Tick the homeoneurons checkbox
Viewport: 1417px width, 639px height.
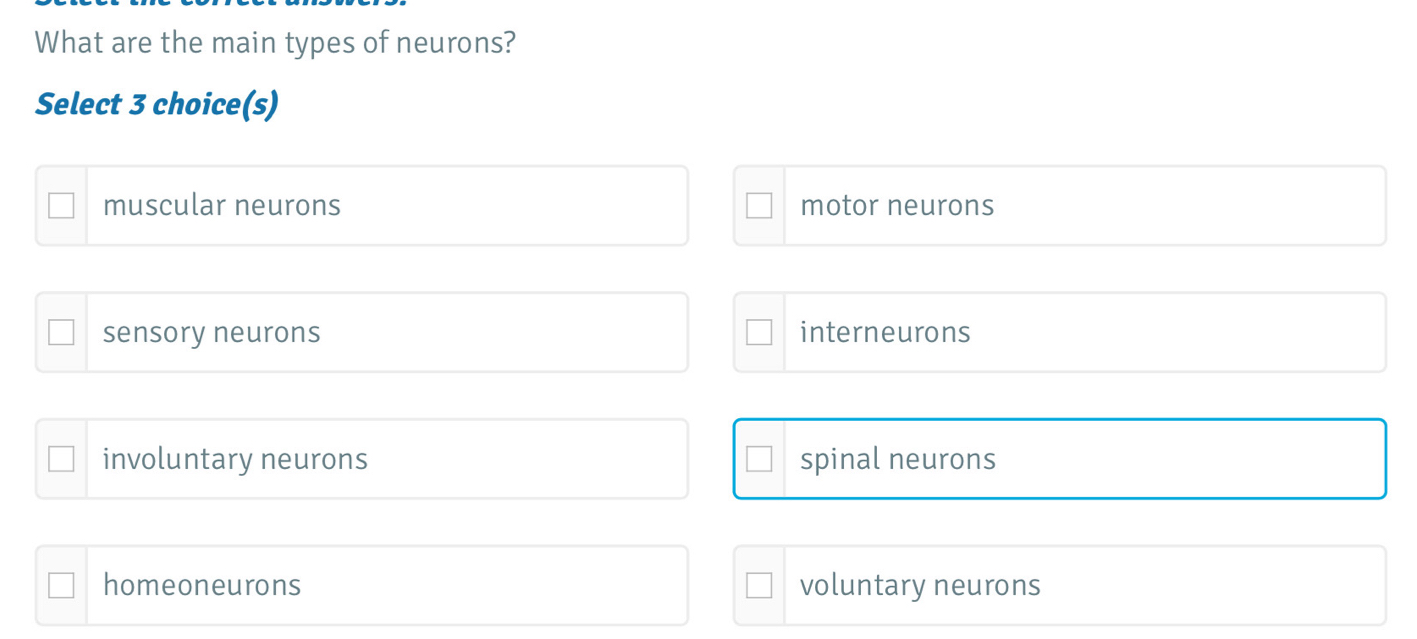61,586
